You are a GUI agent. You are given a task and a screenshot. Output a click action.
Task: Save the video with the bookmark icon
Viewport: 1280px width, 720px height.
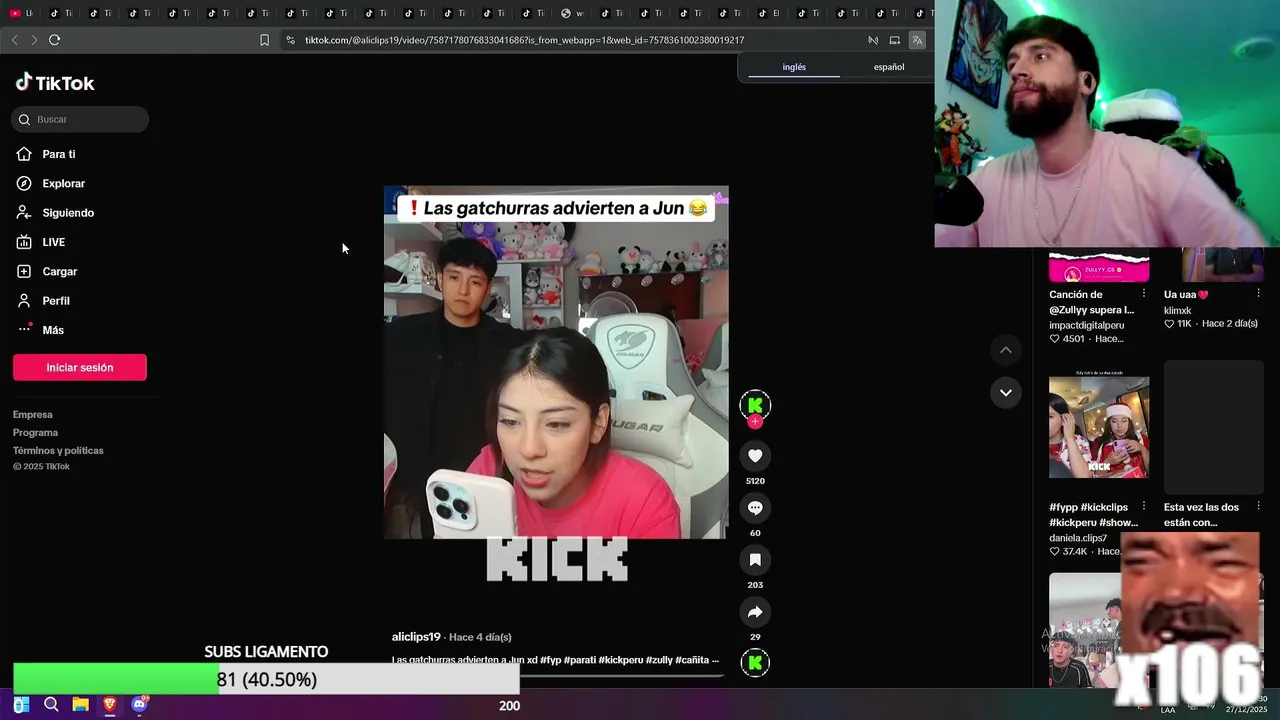[755, 560]
